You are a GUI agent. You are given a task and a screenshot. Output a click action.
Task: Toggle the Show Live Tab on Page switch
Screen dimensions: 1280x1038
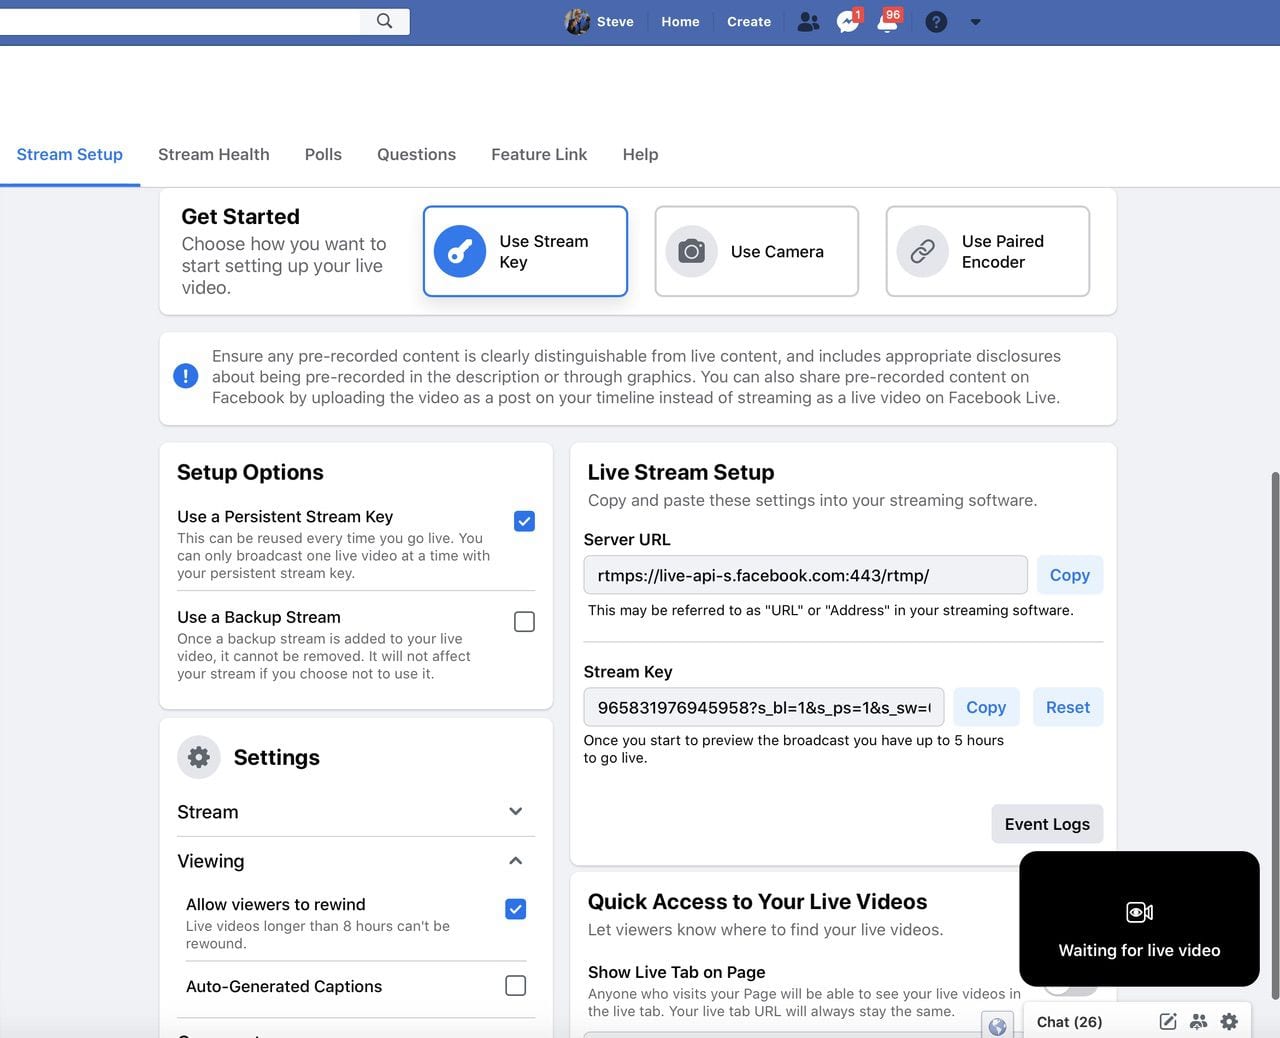point(1070,989)
